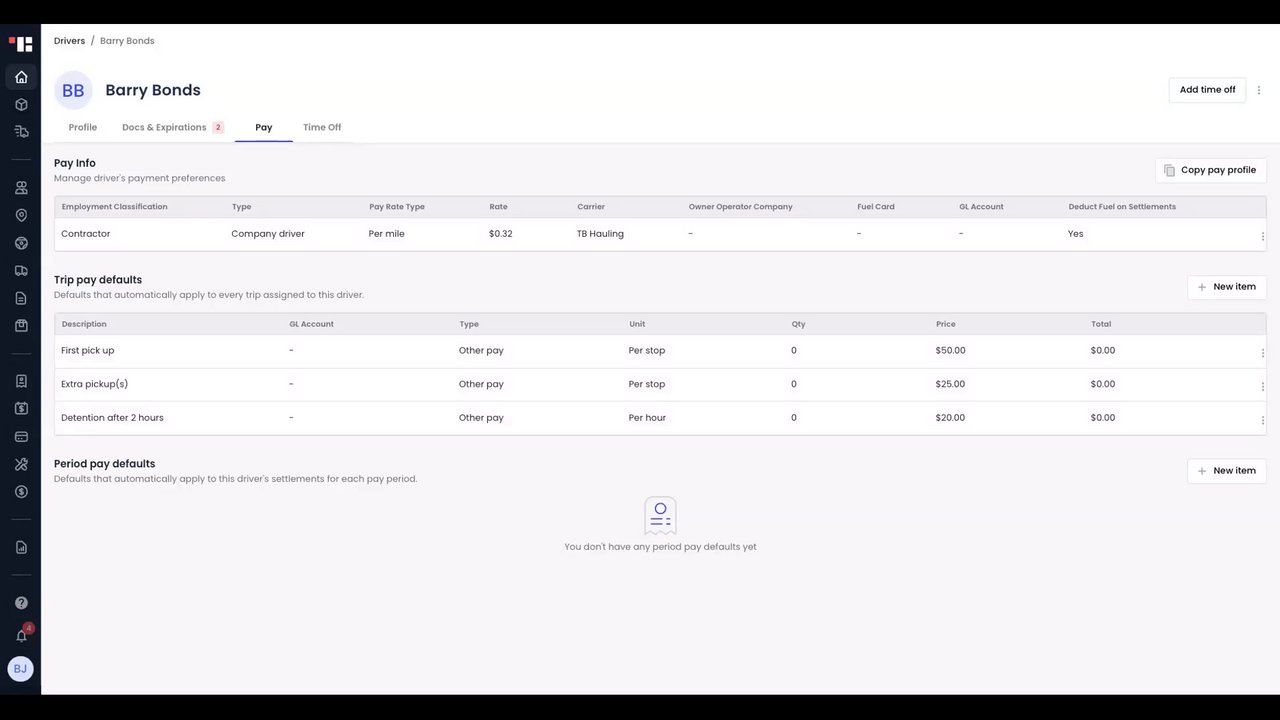Click the empty period pay defaults receipt icon
This screenshot has width=1280, height=720.
(660, 516)
